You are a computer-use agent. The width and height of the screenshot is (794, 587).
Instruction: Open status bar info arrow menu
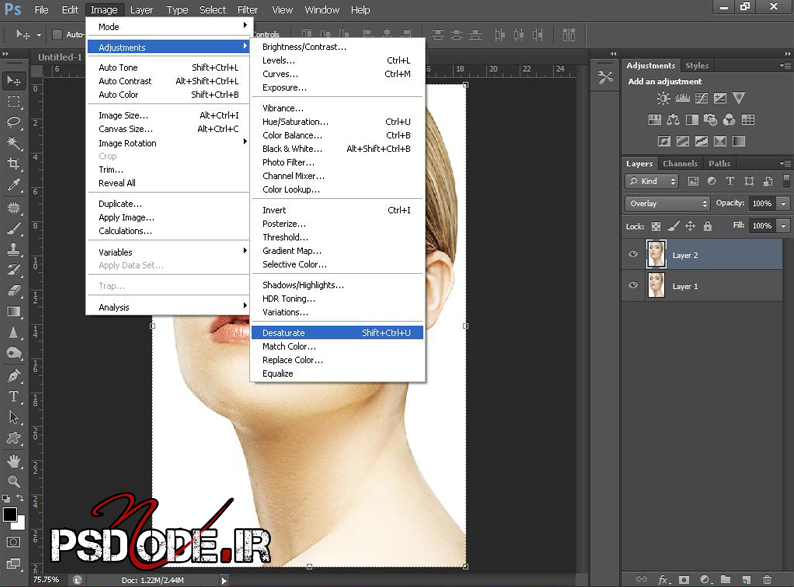(x=224, y=580)
